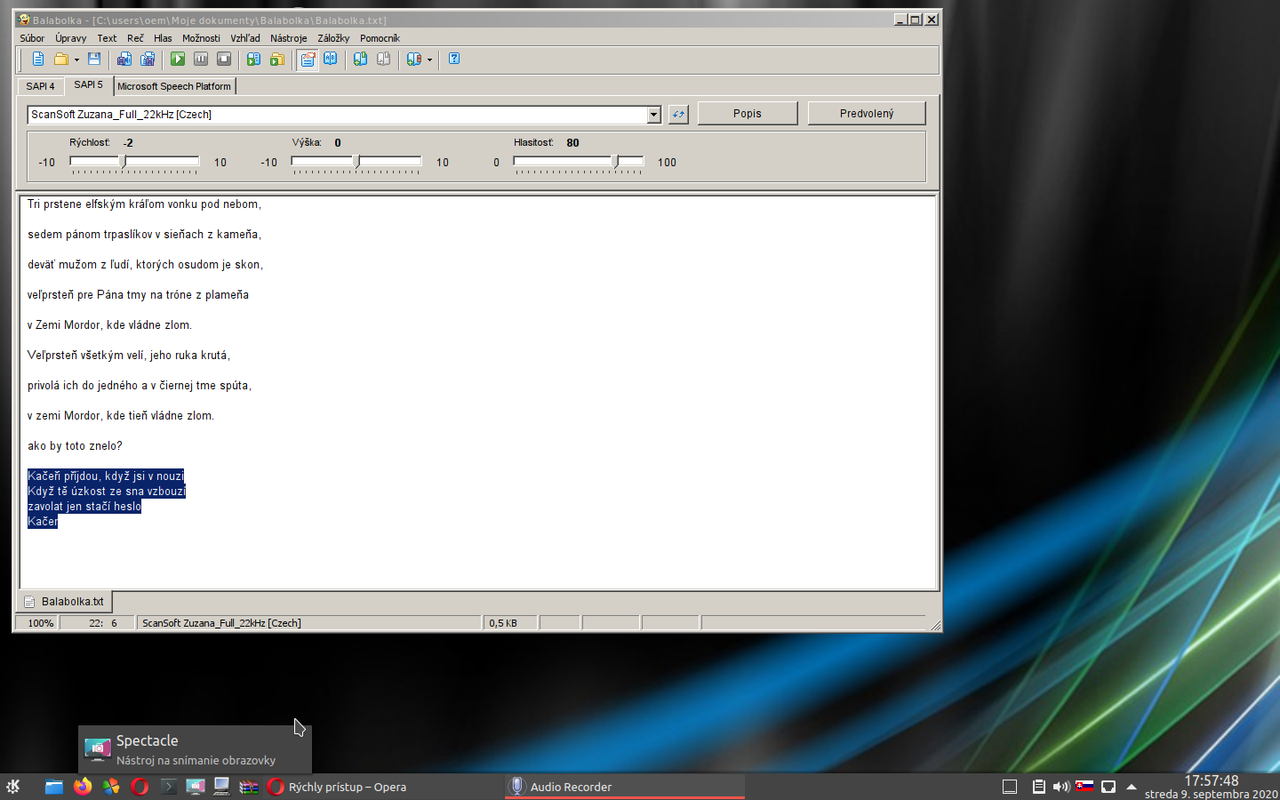Click the Predvolený button

(x=867, y=114)
